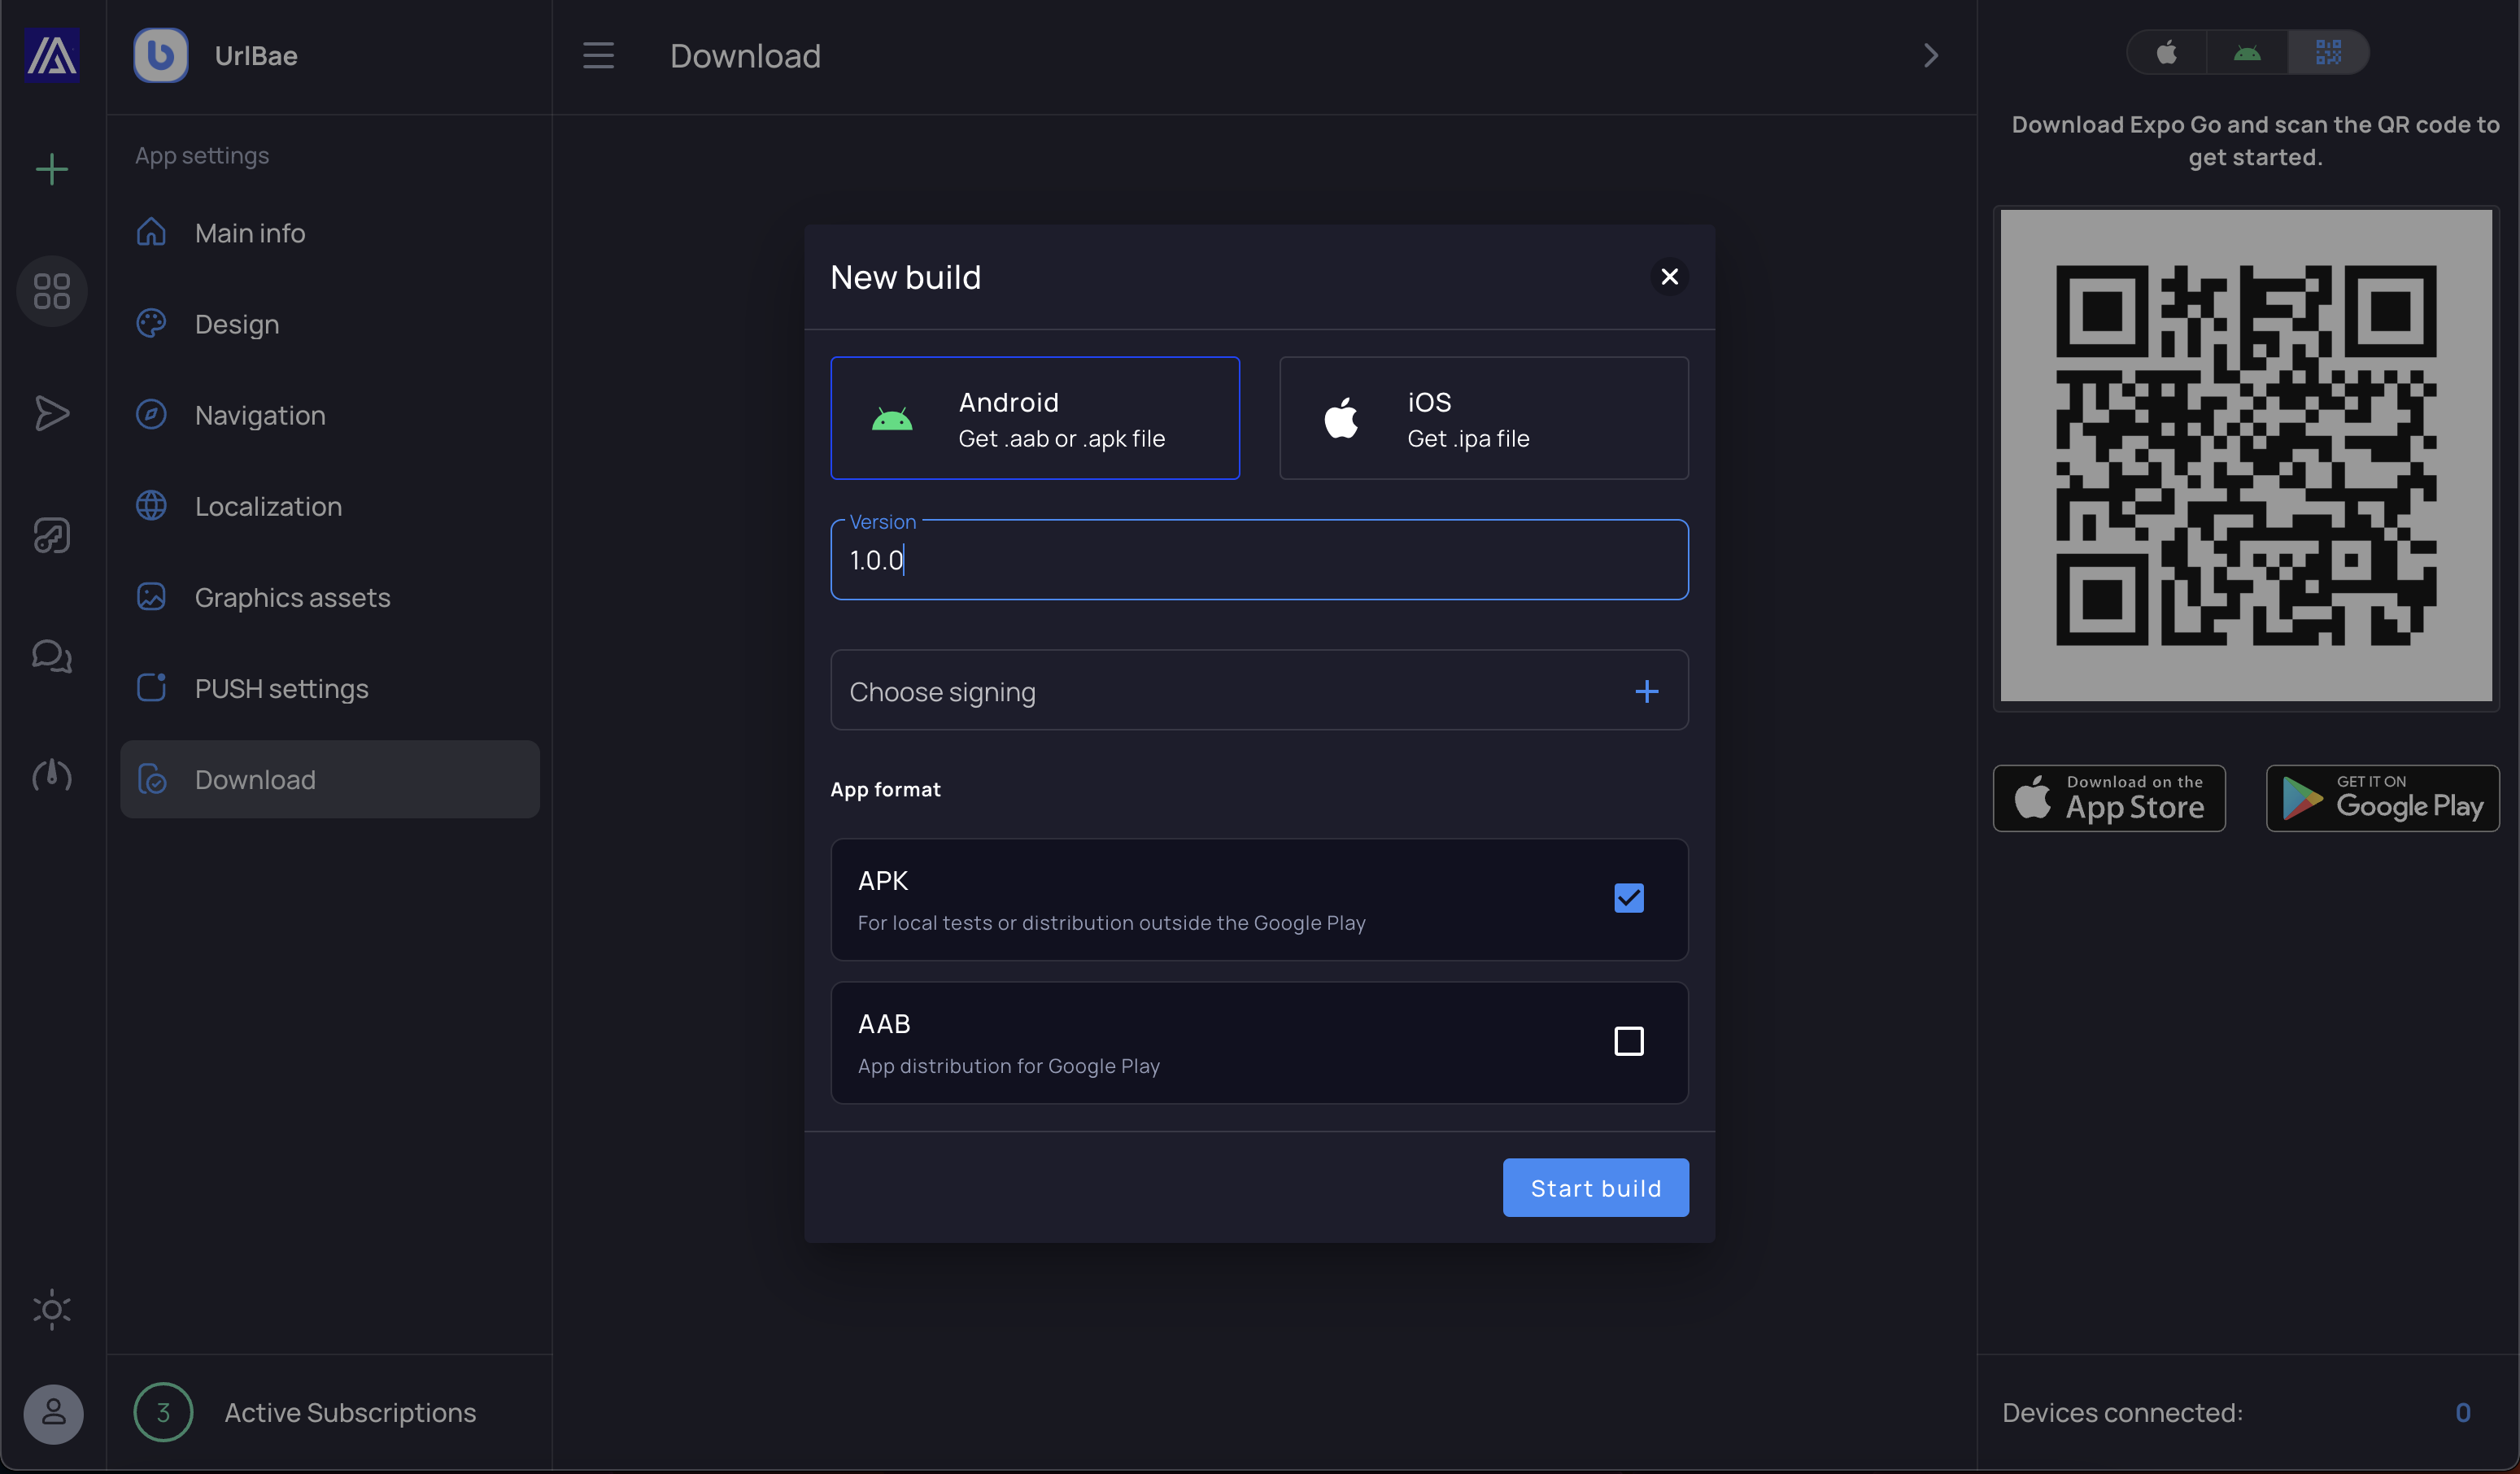The image size is (2520, 1474).
Task: Click the Graphics assets image icon
Action: pos(151,597)
